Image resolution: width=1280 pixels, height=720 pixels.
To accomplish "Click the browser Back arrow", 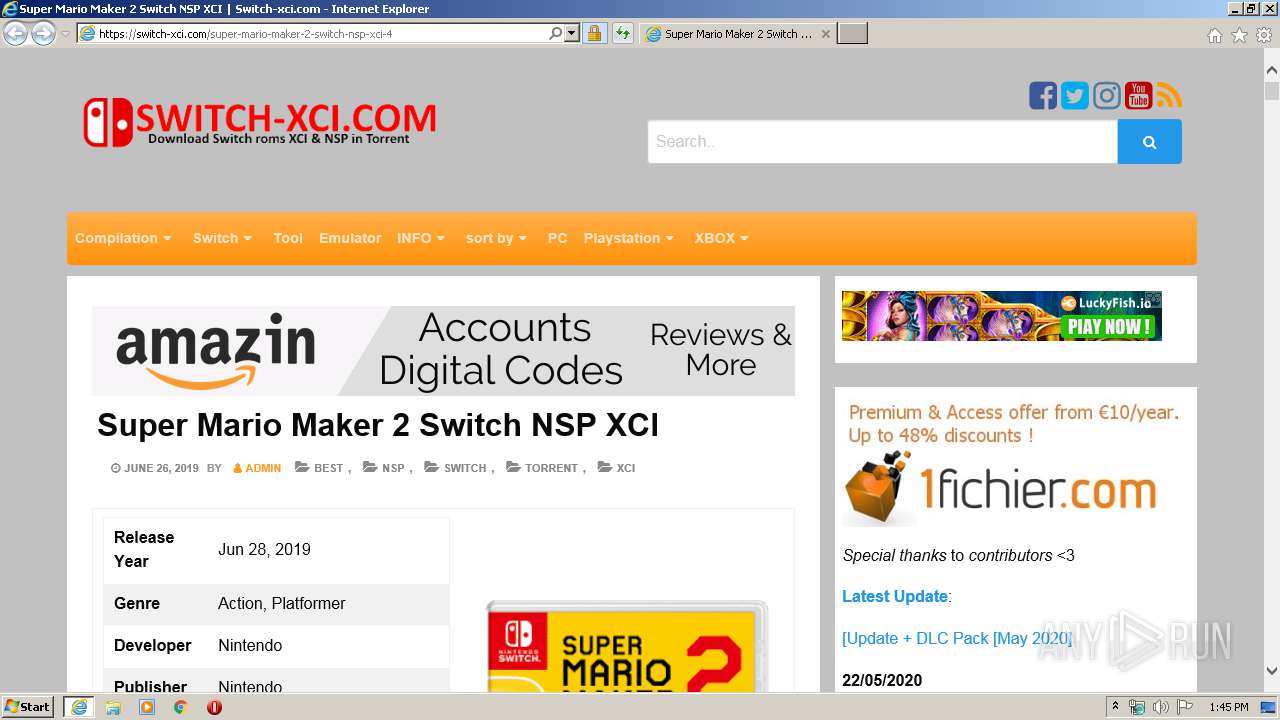I will pos(16,33).
